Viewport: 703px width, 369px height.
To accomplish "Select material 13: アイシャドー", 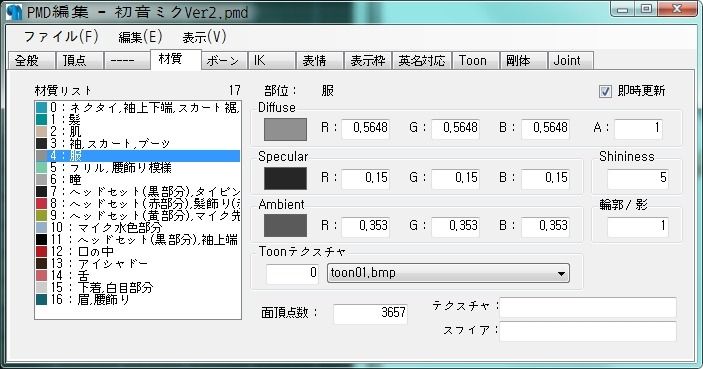I will (138, 263).
